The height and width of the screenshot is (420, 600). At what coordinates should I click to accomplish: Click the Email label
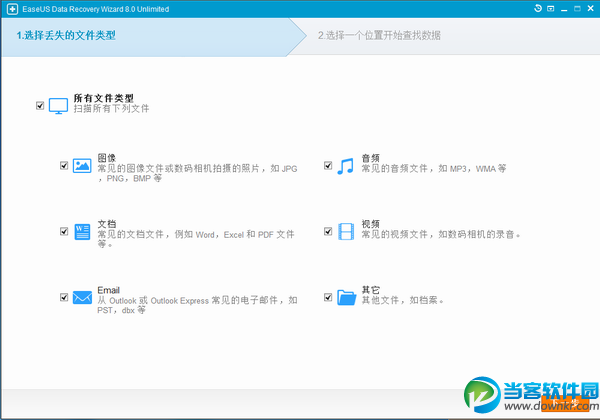pos(108,290)
